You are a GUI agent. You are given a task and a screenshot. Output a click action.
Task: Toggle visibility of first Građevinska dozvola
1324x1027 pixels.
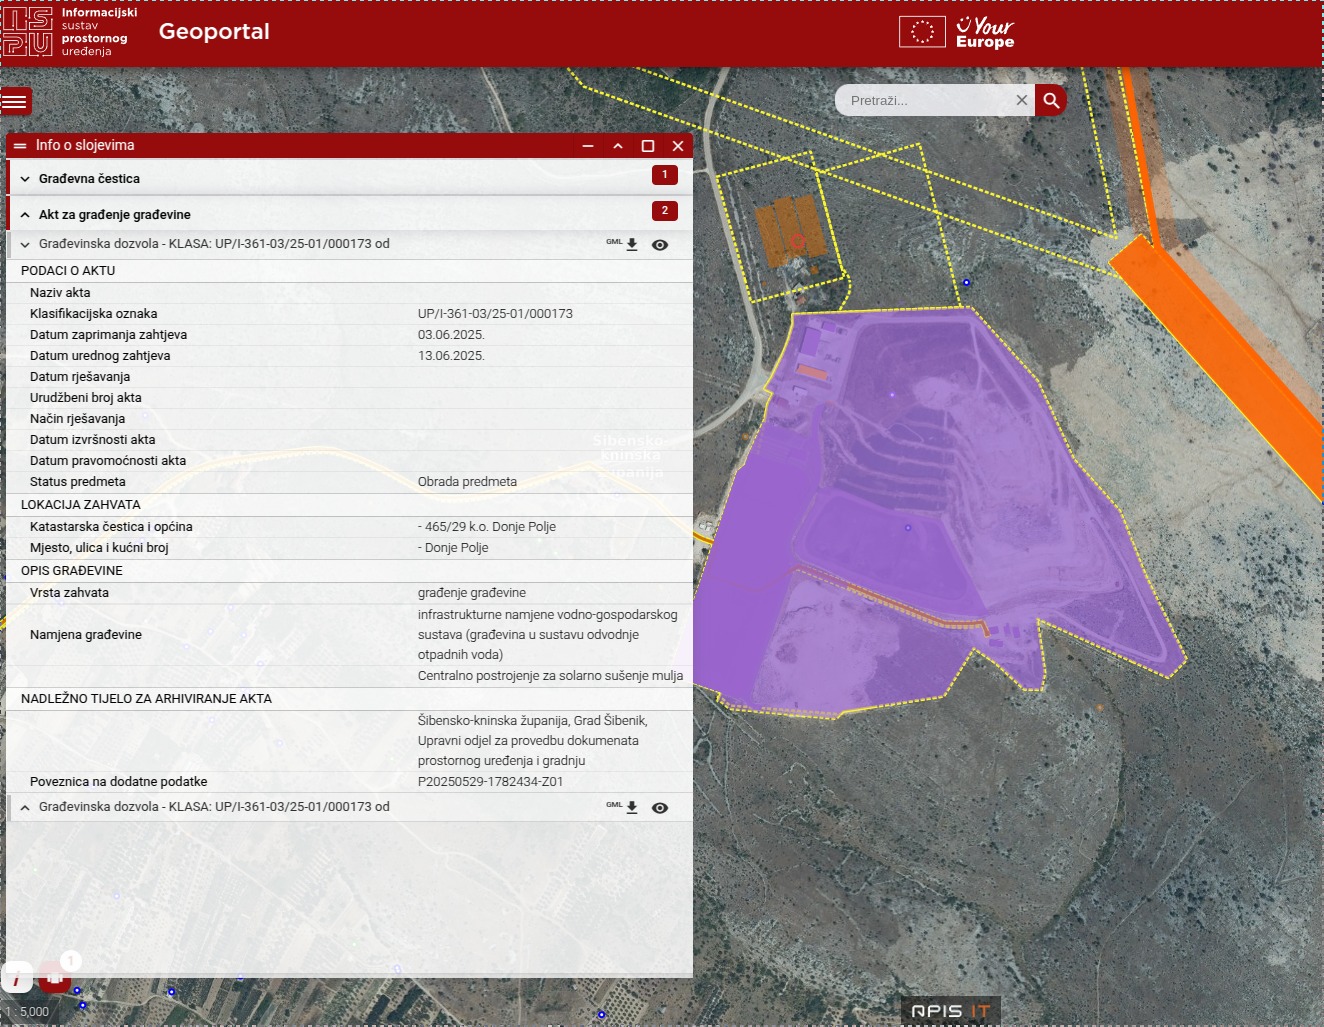pyautogui.click(x=660, y=244)
